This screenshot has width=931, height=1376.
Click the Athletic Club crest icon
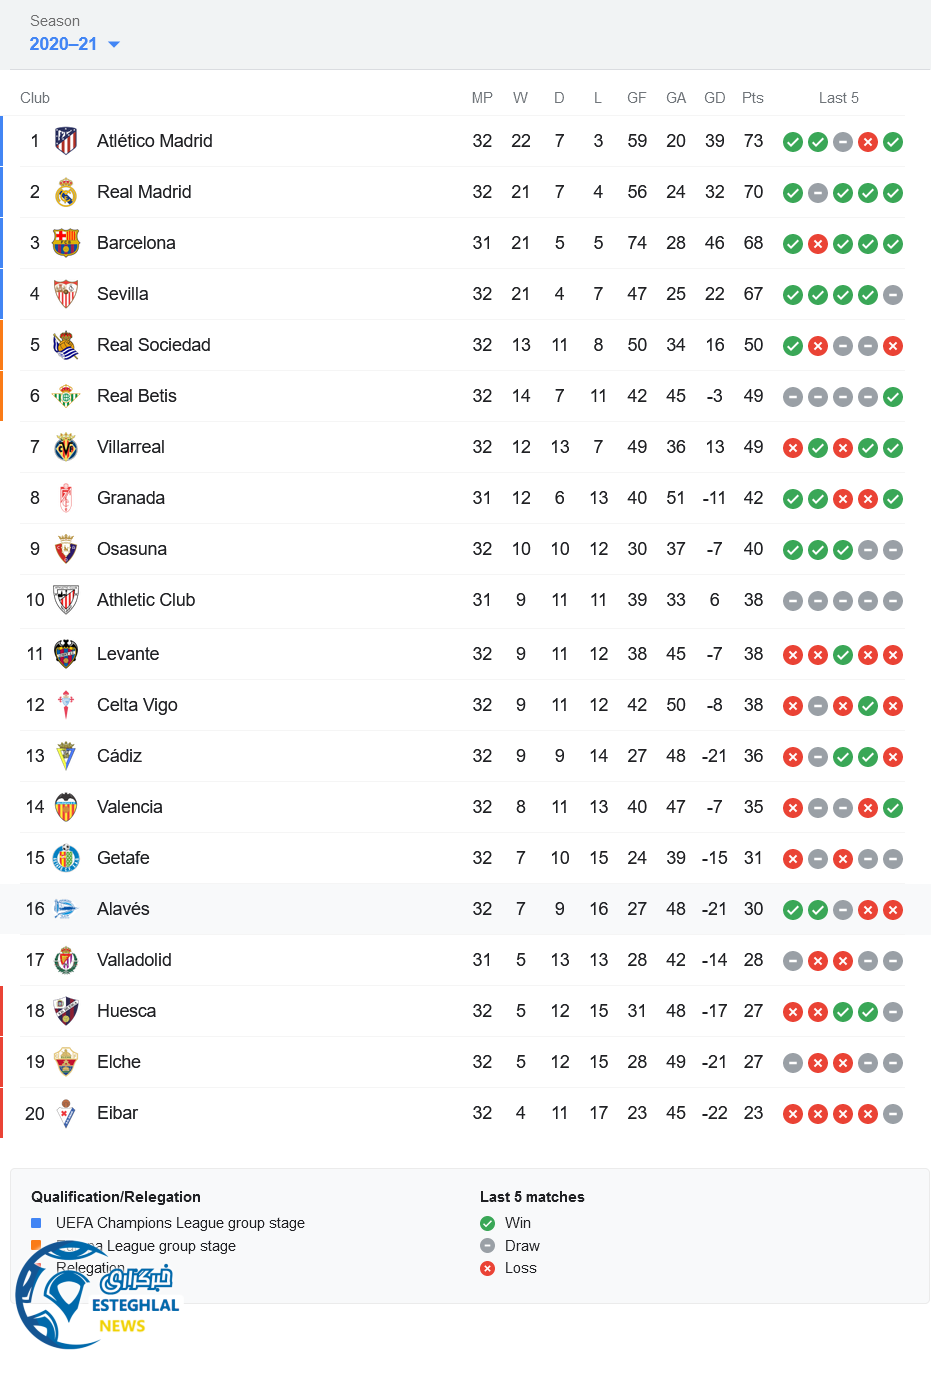66,600
